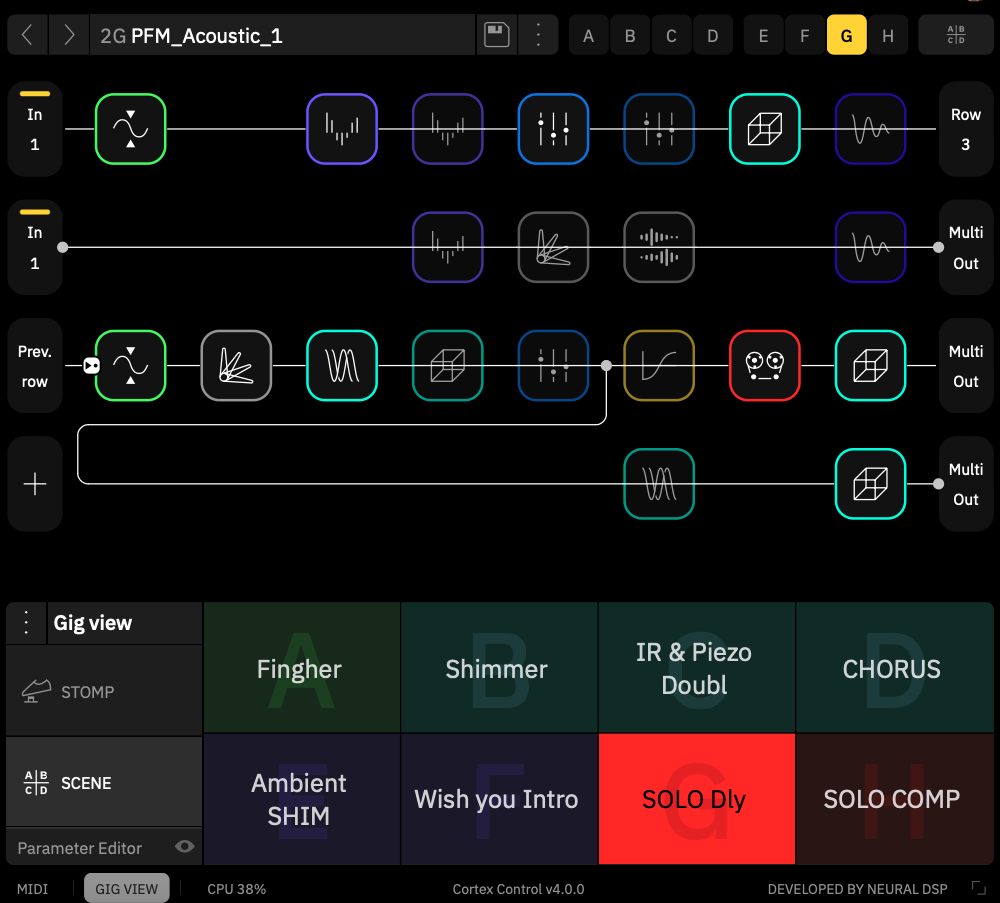The width and height of the screenshot is (1000, 903).
Task: Open the preset options three-dot menu
Action: click(538, 34)
